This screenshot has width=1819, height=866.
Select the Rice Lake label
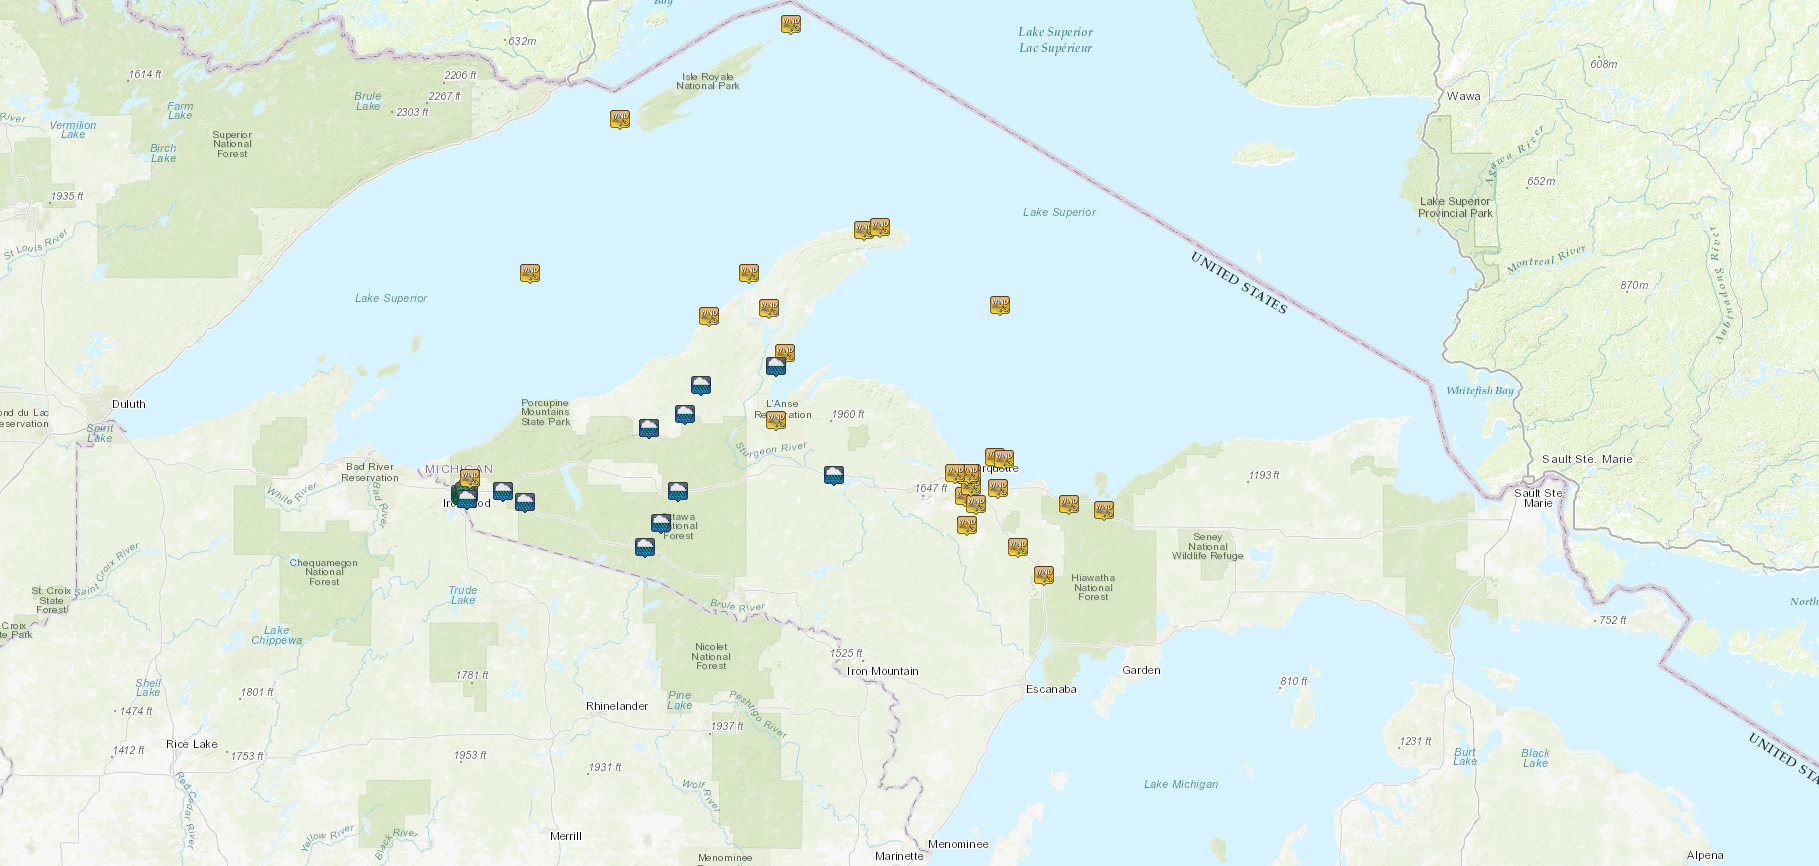[x=192, y=744]
